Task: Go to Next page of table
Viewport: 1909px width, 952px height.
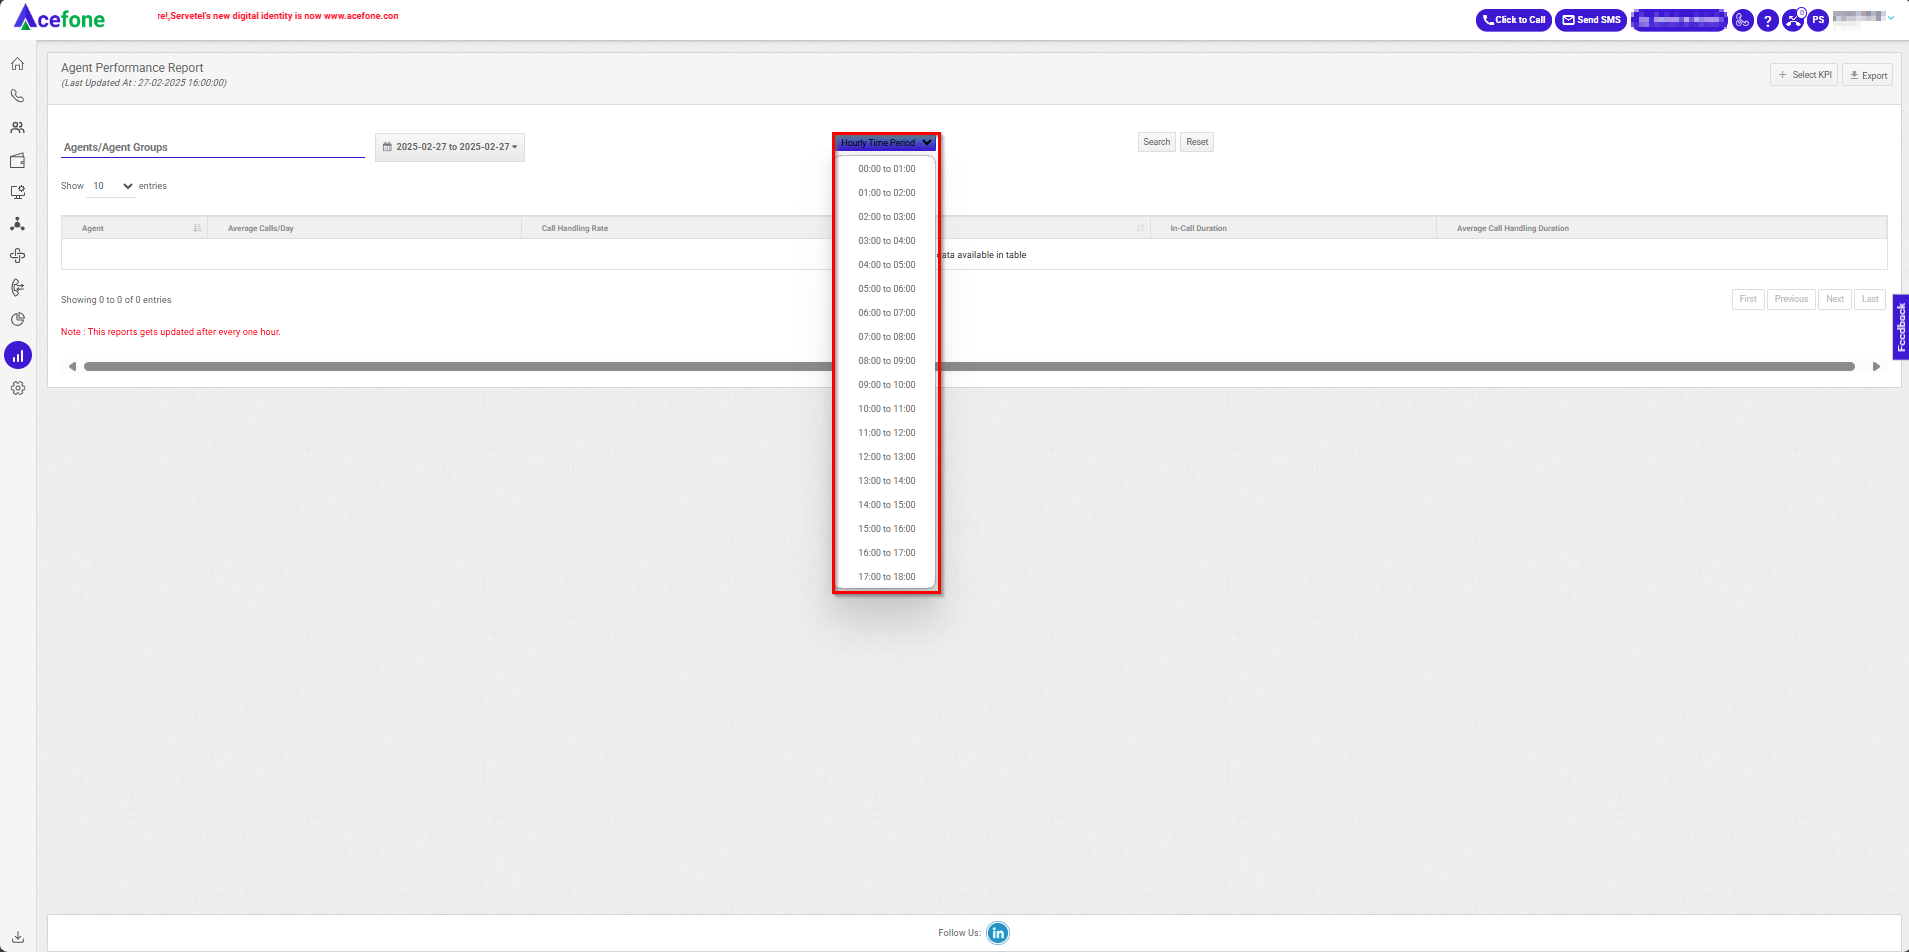Action: pos(1835,299)
